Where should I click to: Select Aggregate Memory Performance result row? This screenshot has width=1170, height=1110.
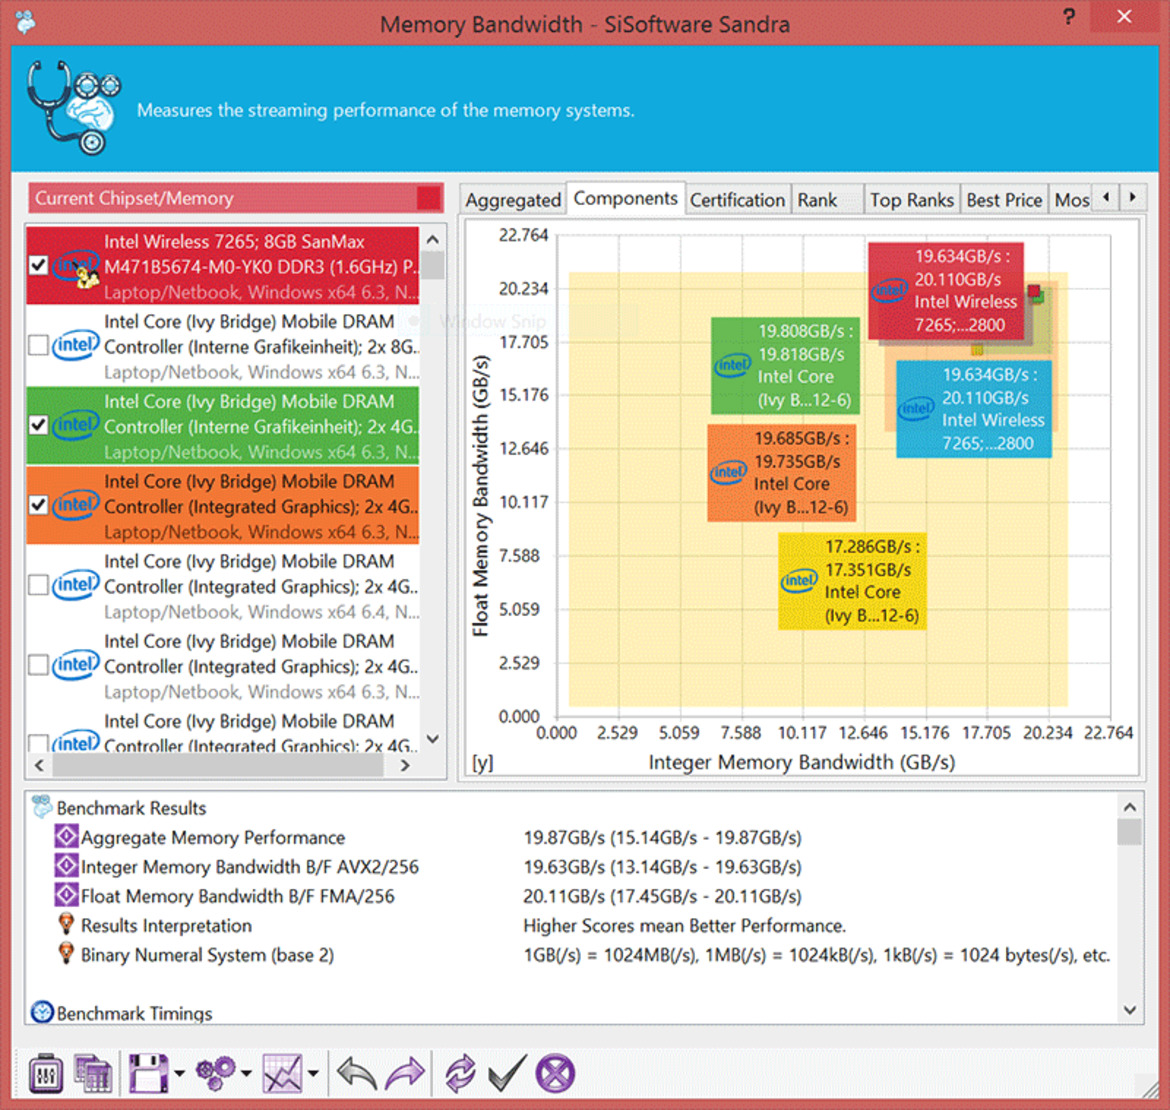click(x=213, y=838)
